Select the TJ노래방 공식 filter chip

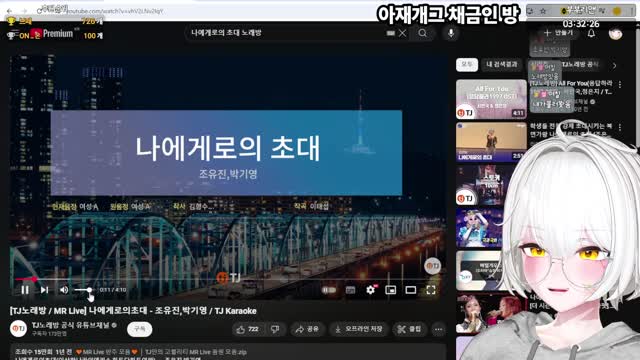580,64
